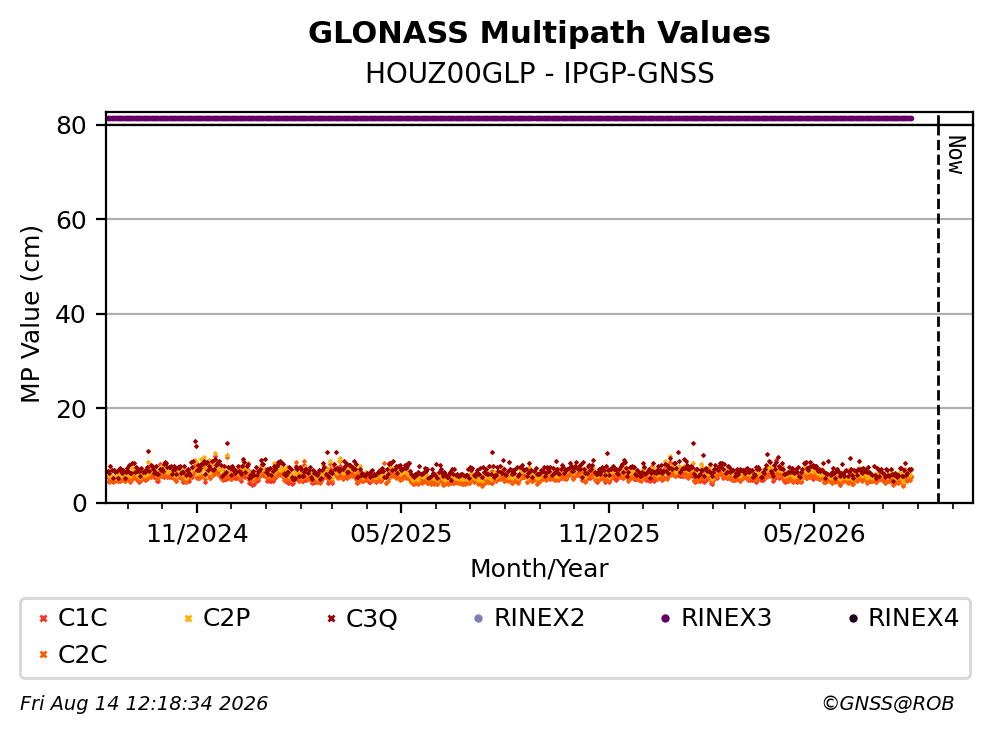Image resolution: width=993 pixels, height=734 pixels.
Task: Click the 05/2026 x-axis tick label
Action: [814, 534]
